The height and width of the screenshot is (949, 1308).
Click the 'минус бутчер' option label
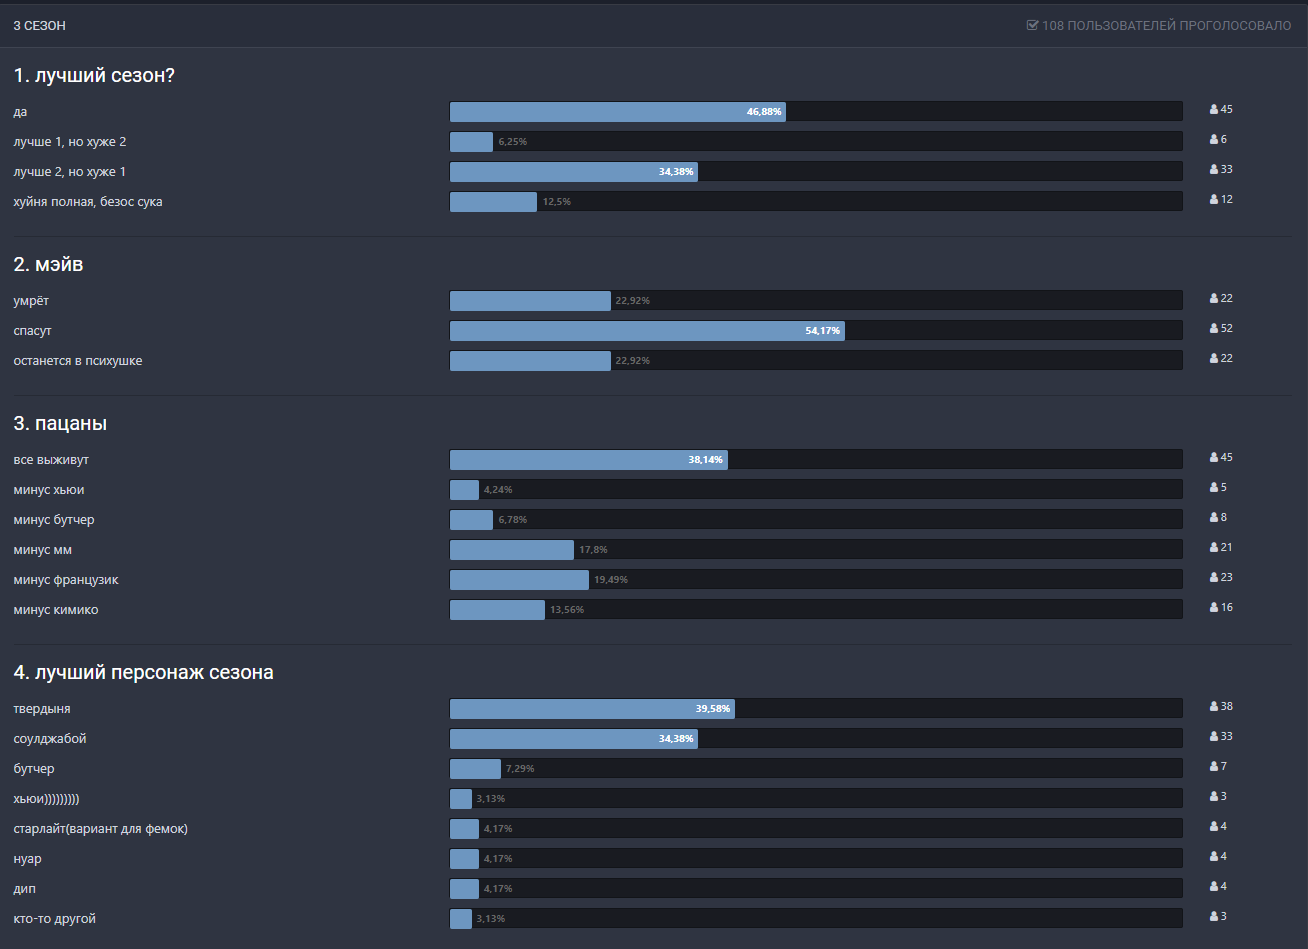pos(54,520)
